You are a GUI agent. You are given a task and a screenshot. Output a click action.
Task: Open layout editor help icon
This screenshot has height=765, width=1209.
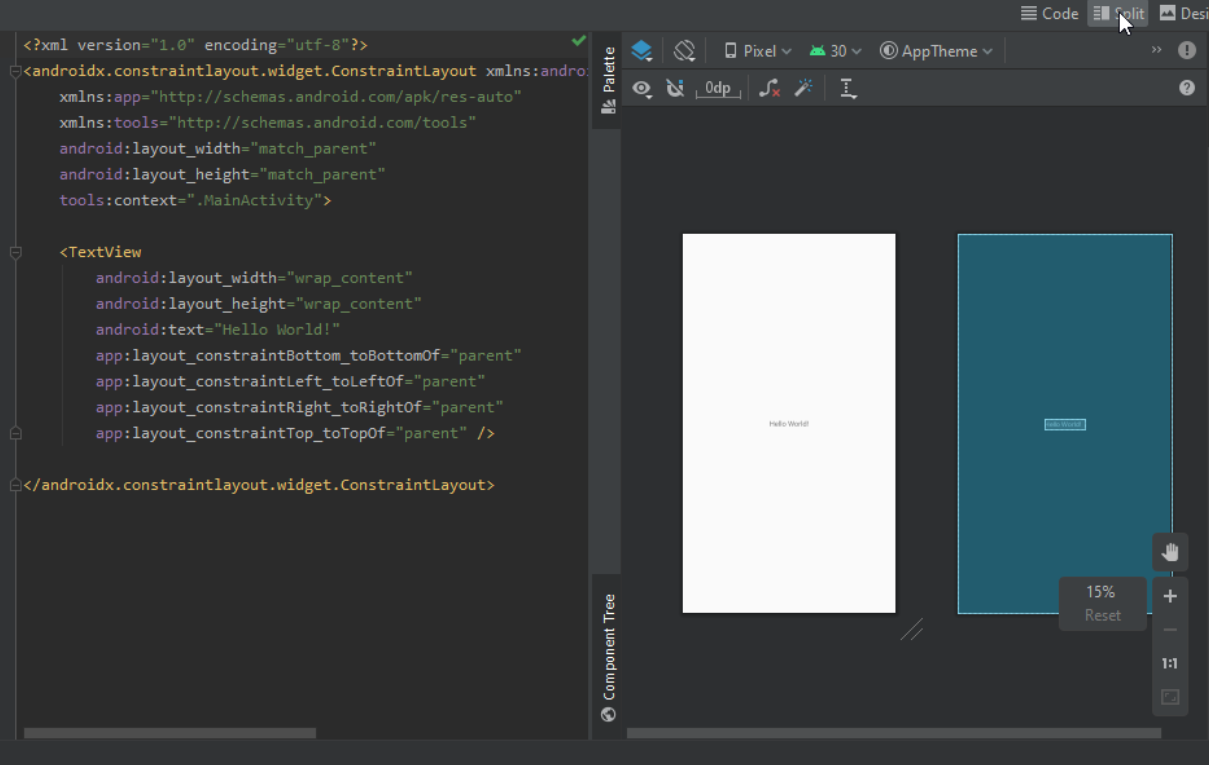1187,88
